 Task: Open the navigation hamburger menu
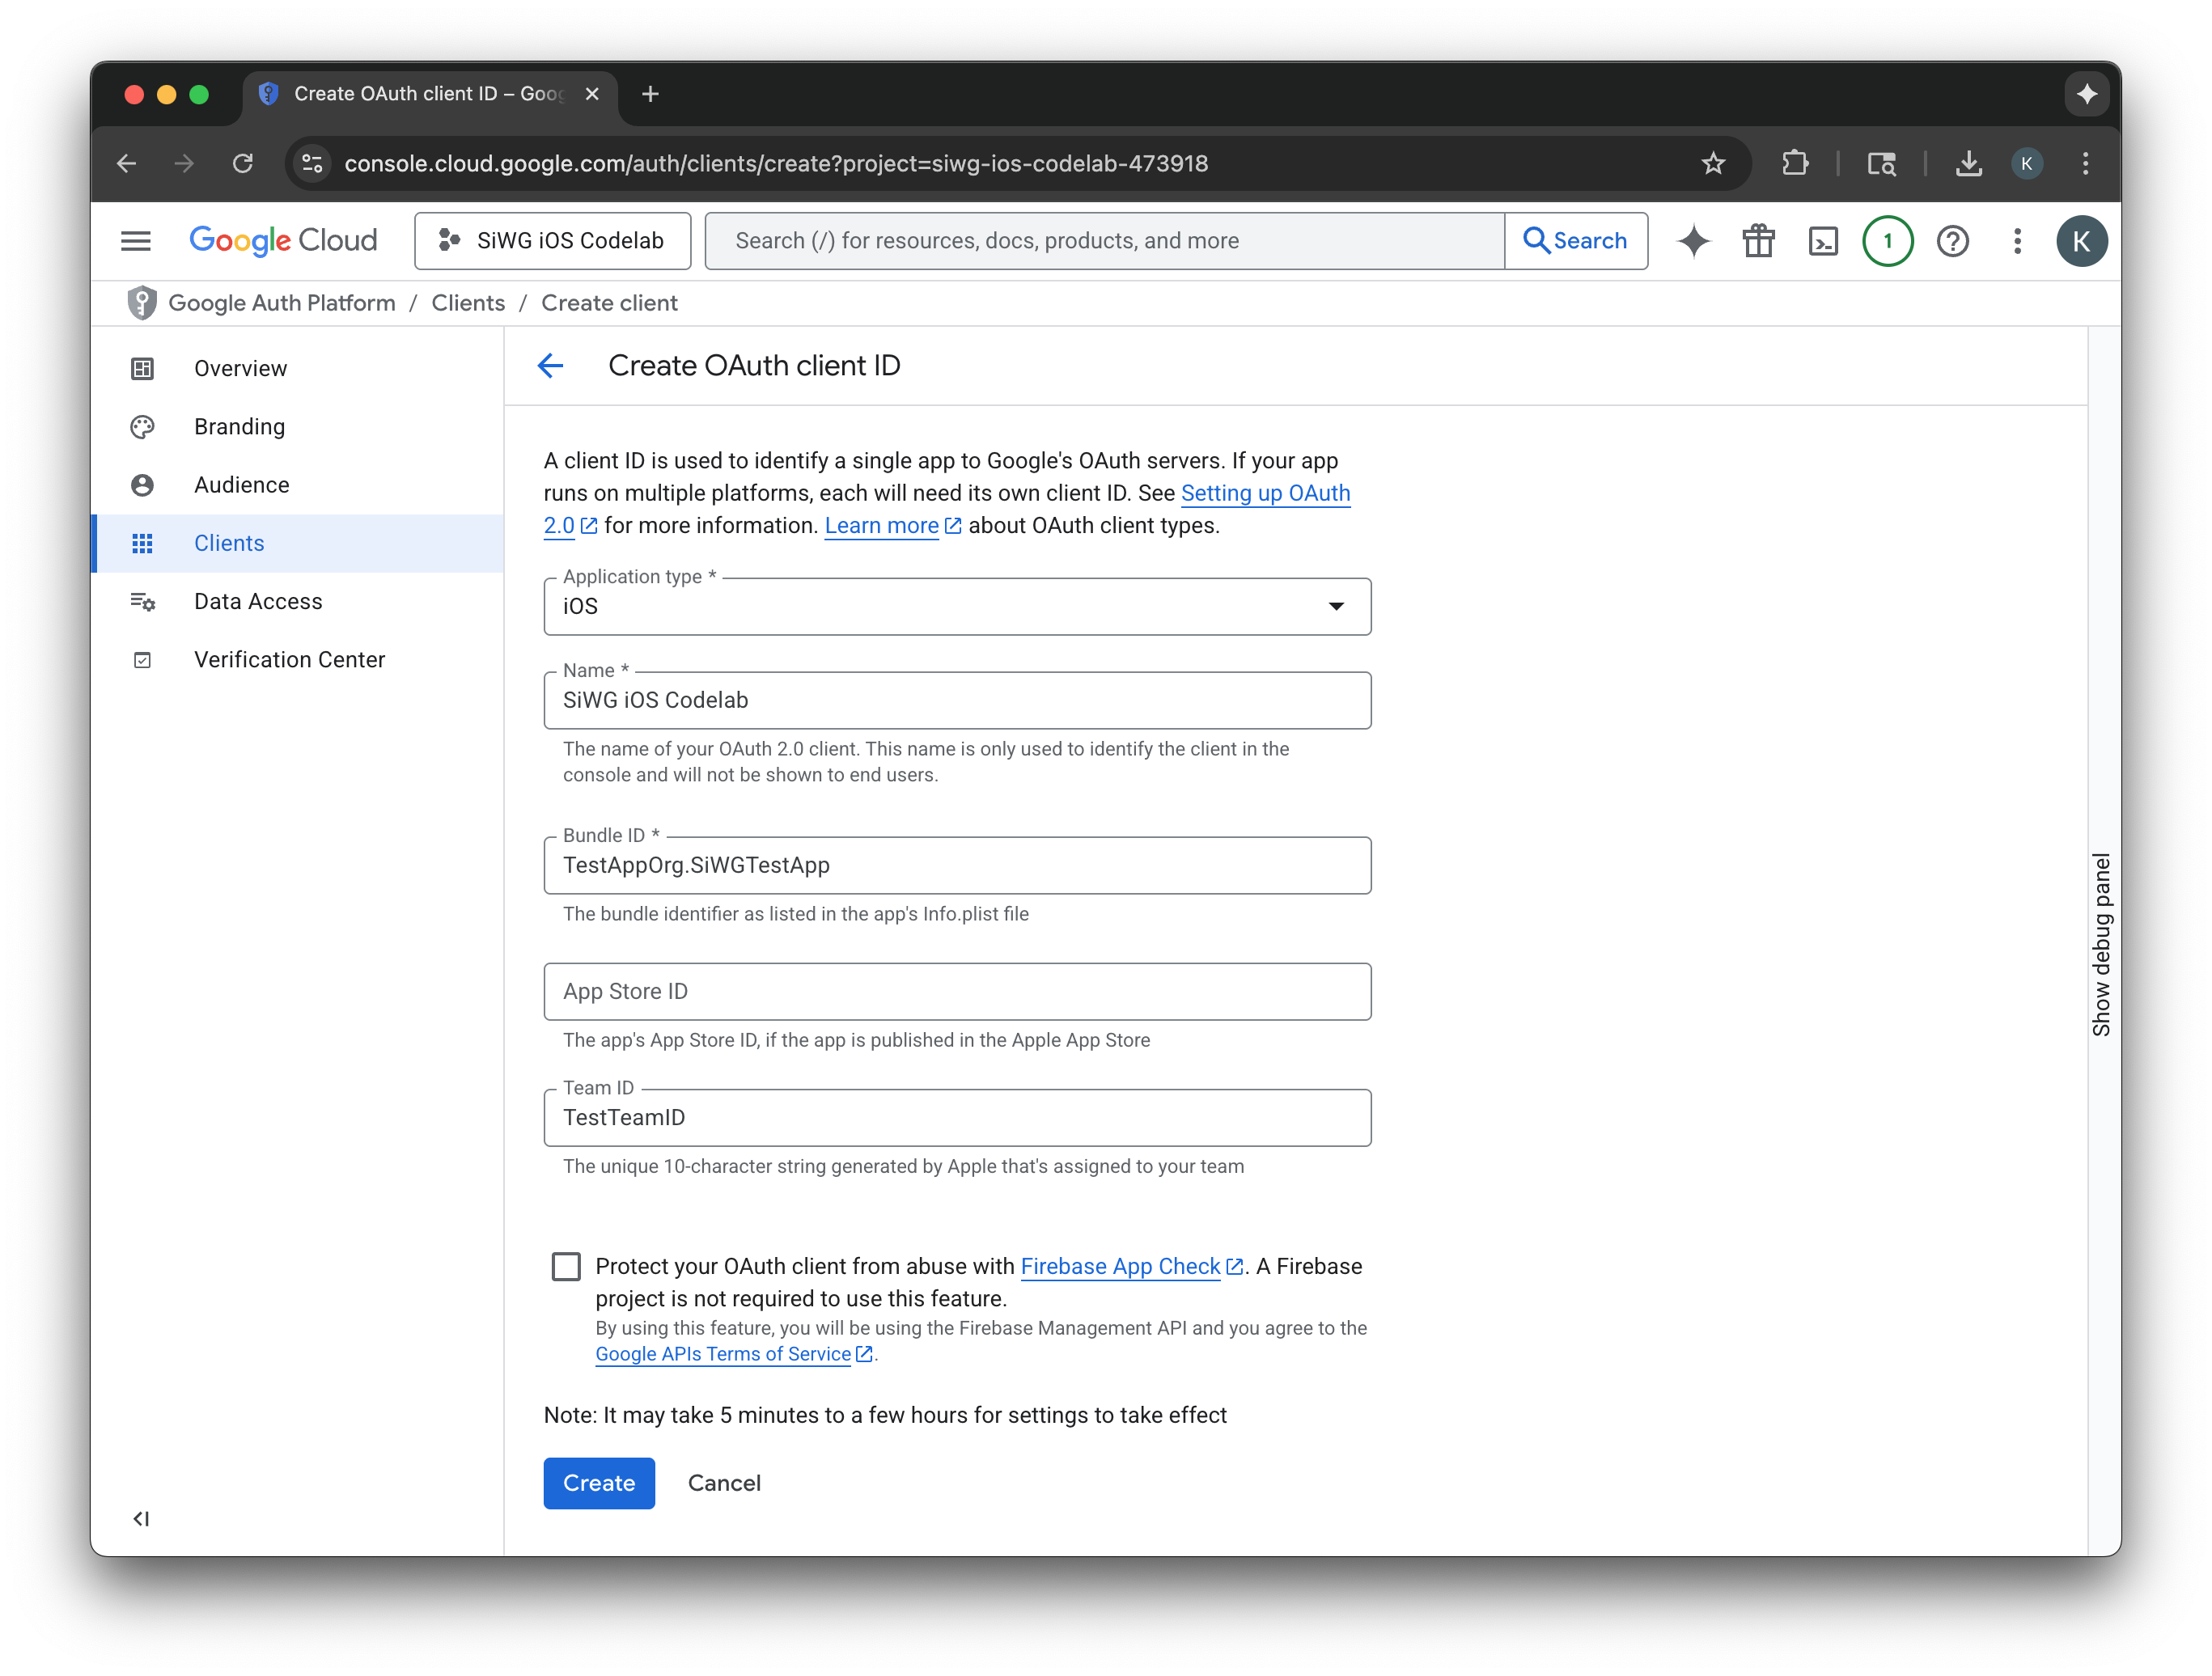click(135, 240)
